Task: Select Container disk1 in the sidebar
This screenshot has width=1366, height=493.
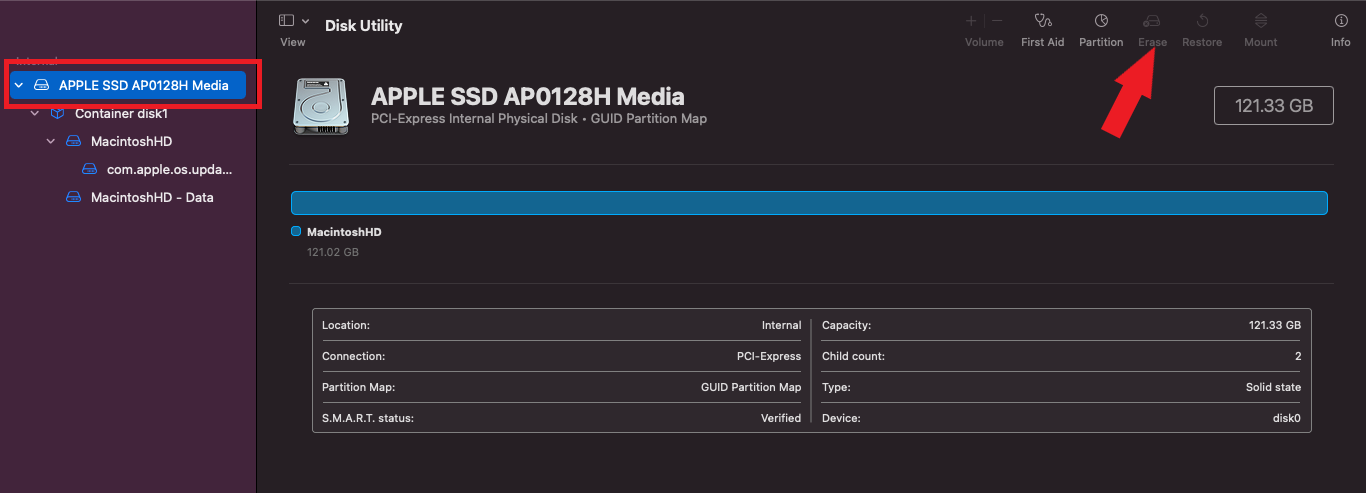Action: tap(121, 114)
